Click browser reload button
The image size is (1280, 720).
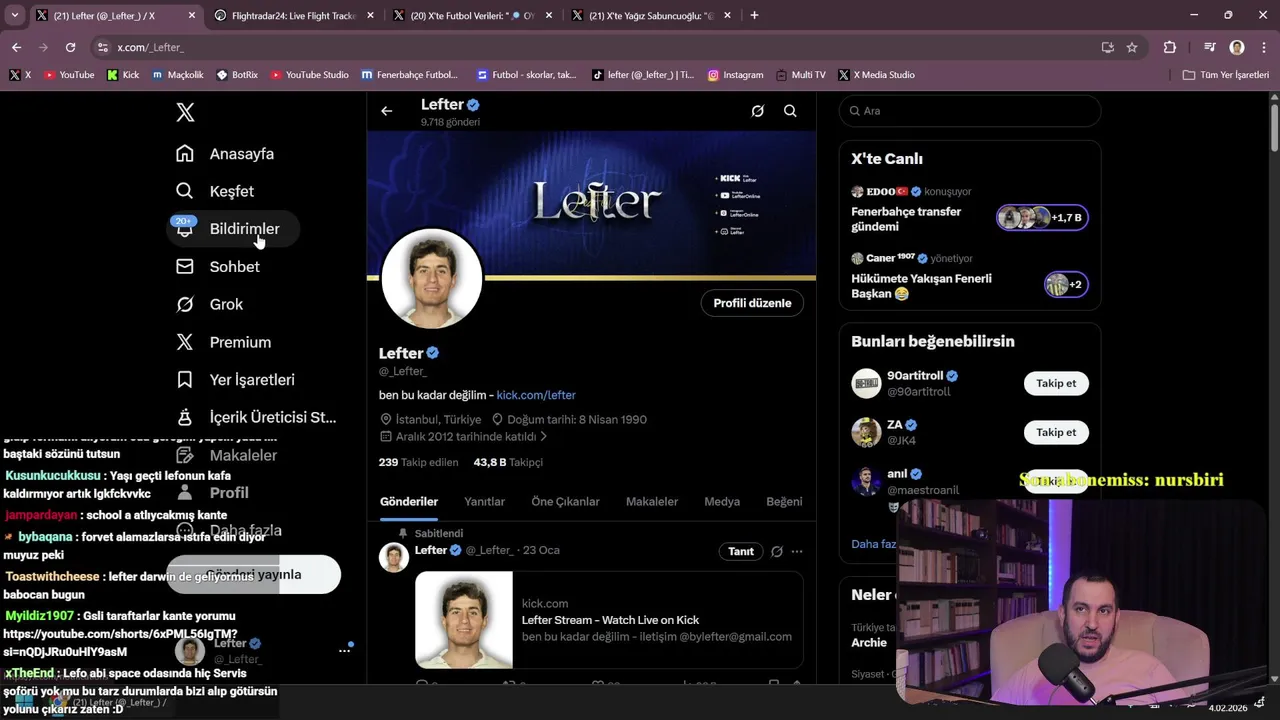pyautogui.click(x=70, y=47)
